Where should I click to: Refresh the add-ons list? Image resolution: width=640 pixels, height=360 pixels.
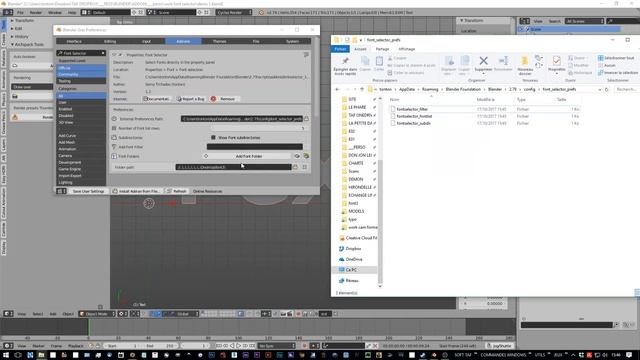(177, 191)
